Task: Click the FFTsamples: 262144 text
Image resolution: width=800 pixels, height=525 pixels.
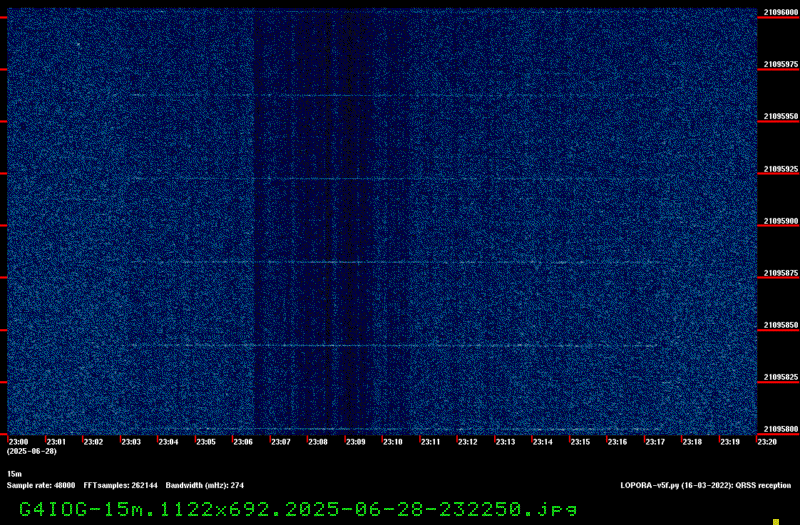Action: [120, 485]
